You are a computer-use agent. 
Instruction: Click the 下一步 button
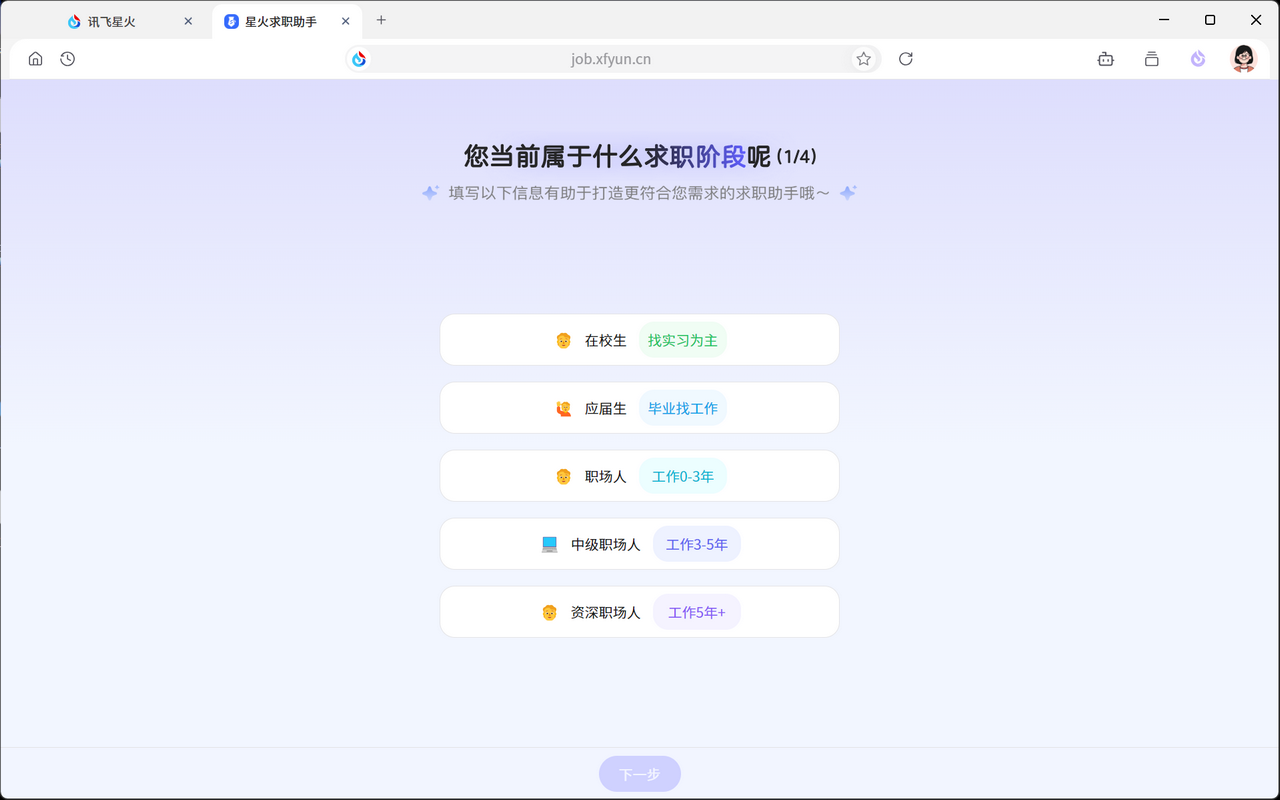click(x=639, y=773)
